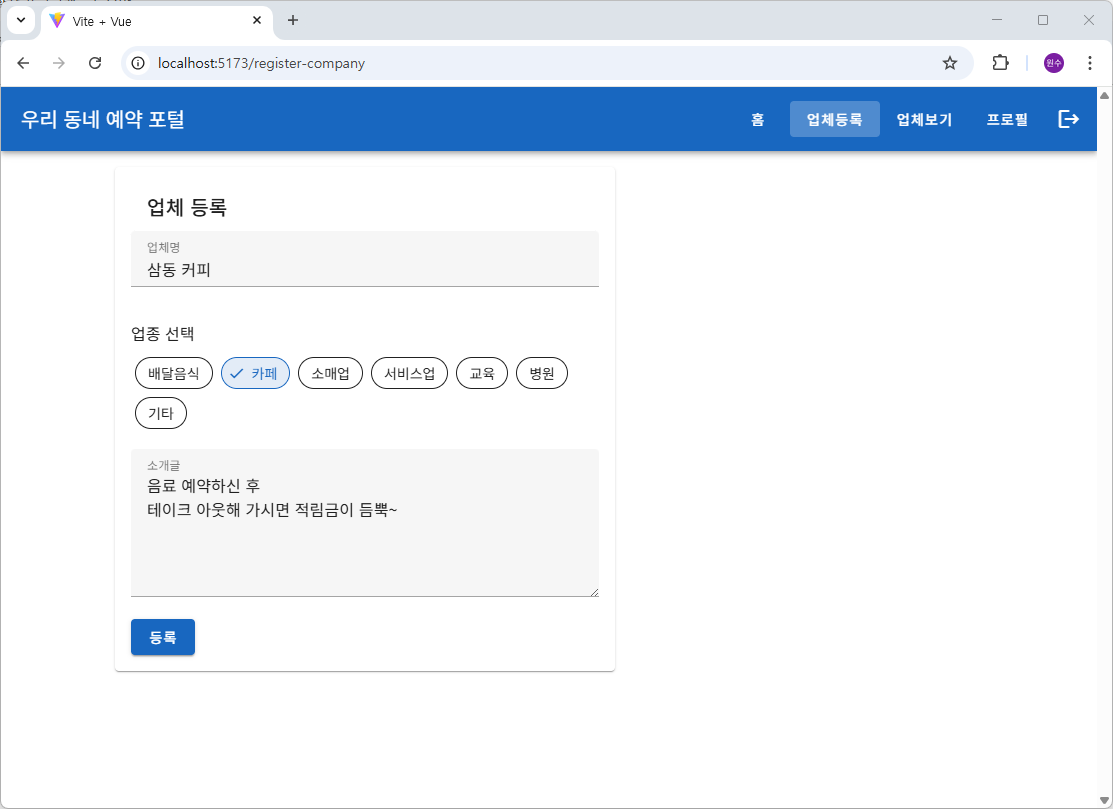Select the 병원 category chip

point(542,373)
